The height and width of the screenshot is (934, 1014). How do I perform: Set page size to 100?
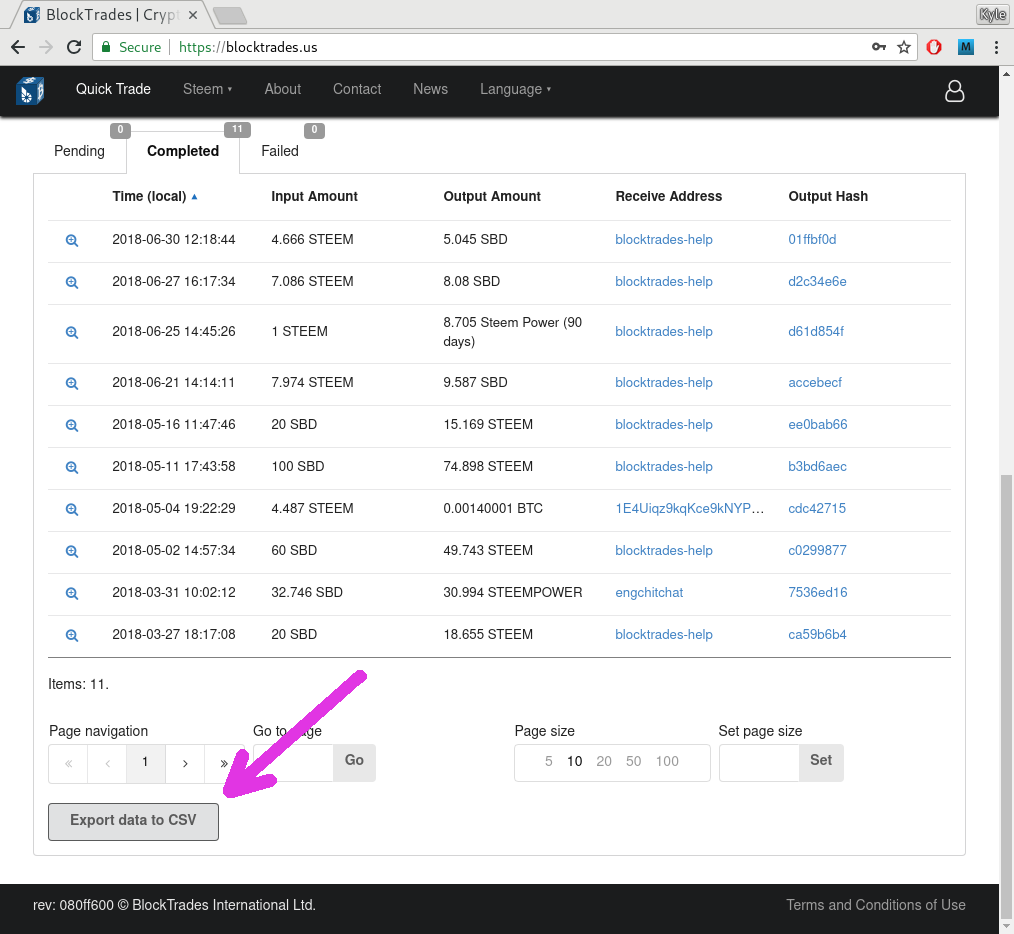pyautogui.click(x=667, y=762)
